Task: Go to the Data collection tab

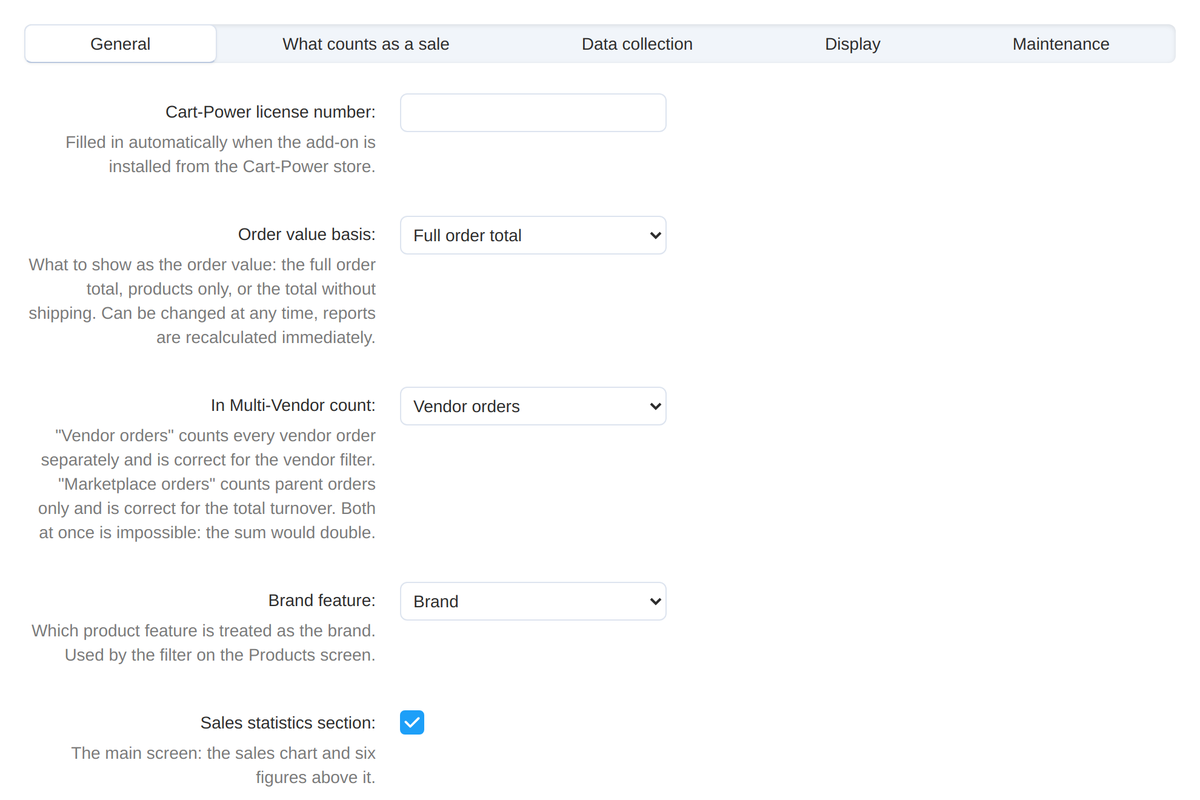Action: point(637,44)
